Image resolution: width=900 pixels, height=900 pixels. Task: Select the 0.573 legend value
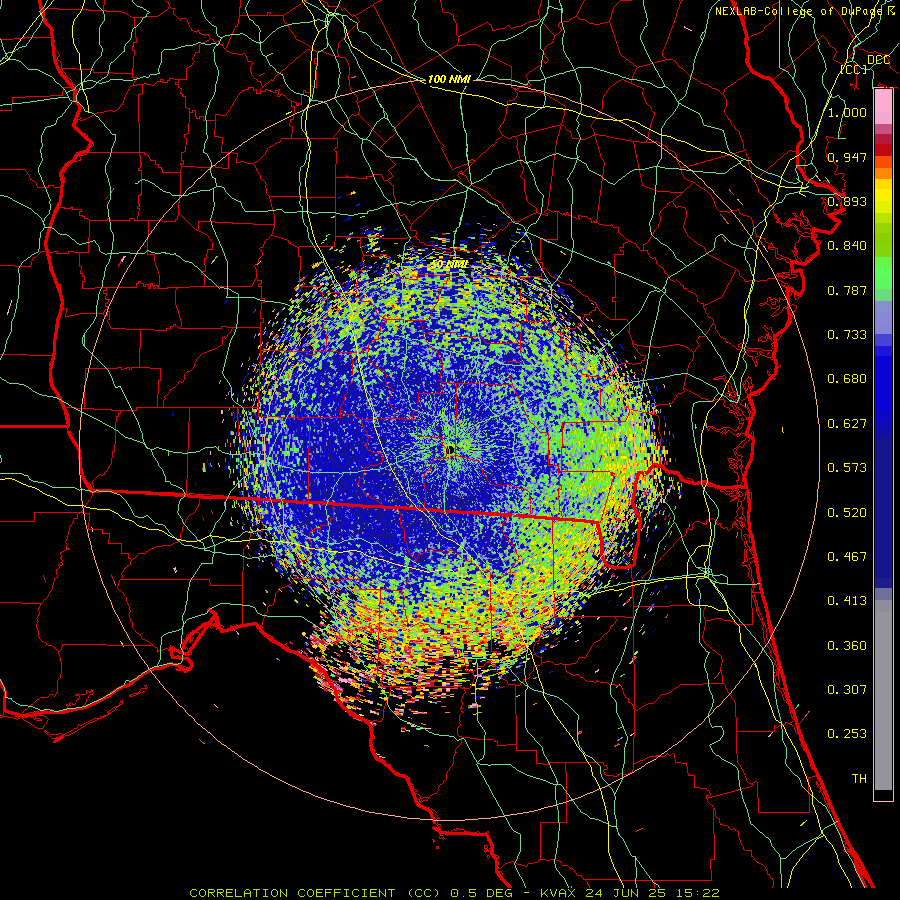847,468
